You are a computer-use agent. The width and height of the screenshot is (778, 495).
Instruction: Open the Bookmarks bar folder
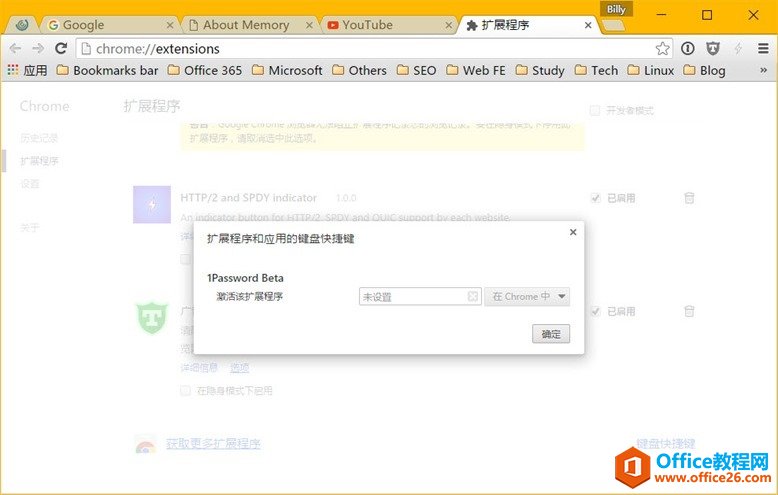pos(107,70)
